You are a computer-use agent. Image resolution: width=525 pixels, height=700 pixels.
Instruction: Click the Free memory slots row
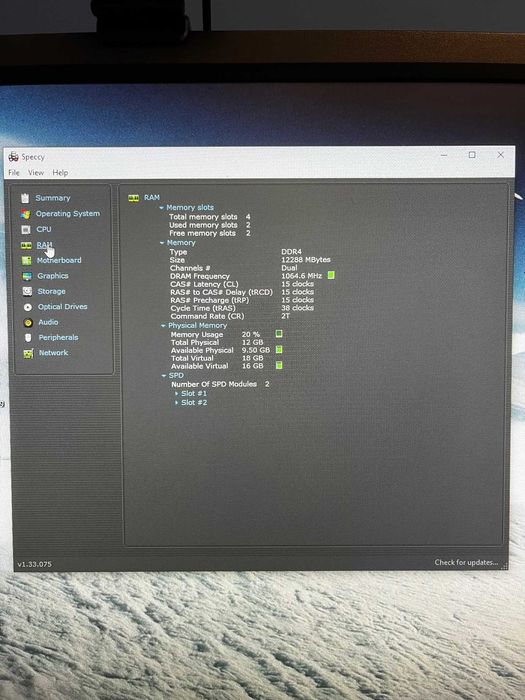pos(209,233)
